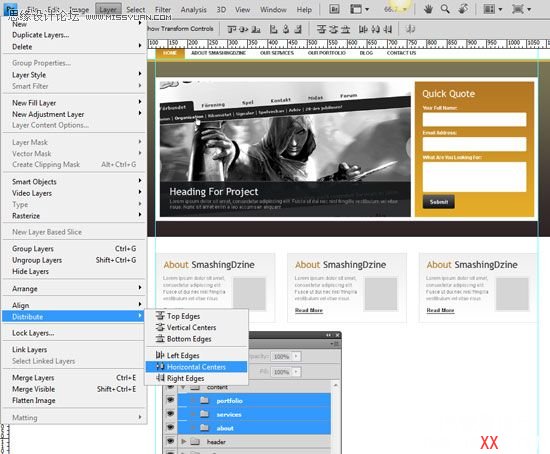This screenshot has width=550, height=454.
Task: Select the about layer group
Action: pos(254,428)
